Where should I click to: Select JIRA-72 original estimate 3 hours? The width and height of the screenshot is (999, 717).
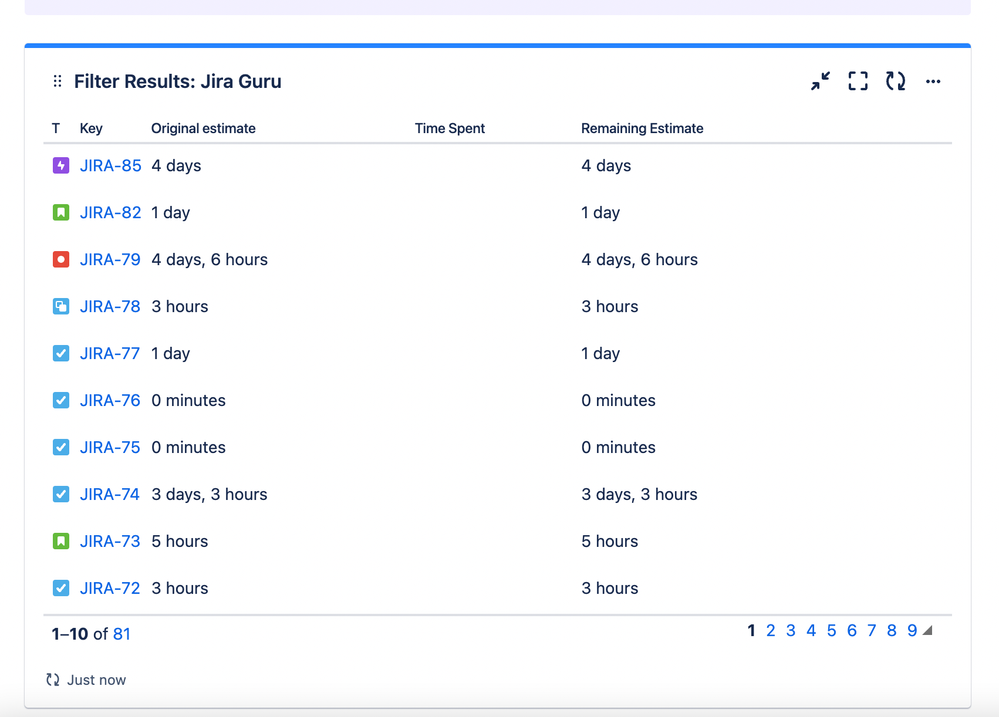[180, 588]
